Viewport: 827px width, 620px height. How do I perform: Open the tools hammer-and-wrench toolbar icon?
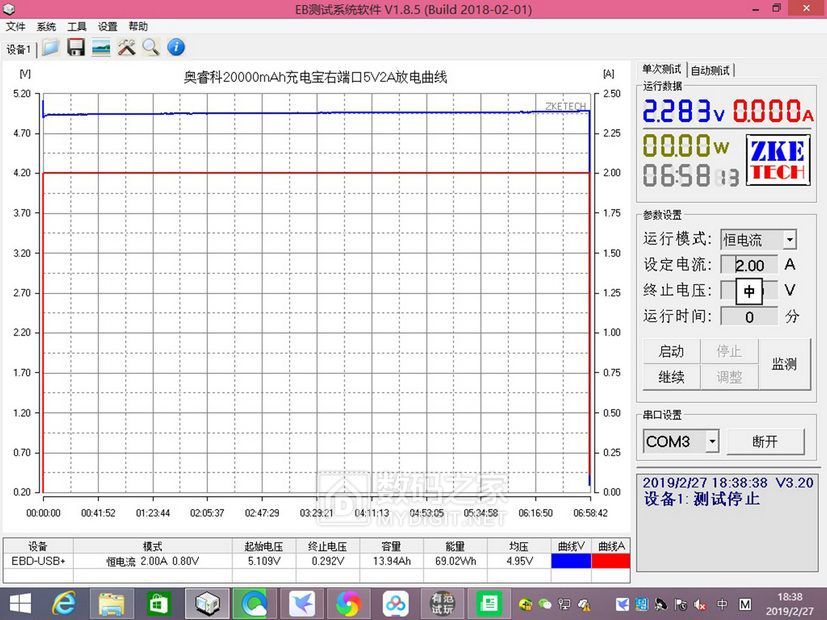click(x=126, y=47)
